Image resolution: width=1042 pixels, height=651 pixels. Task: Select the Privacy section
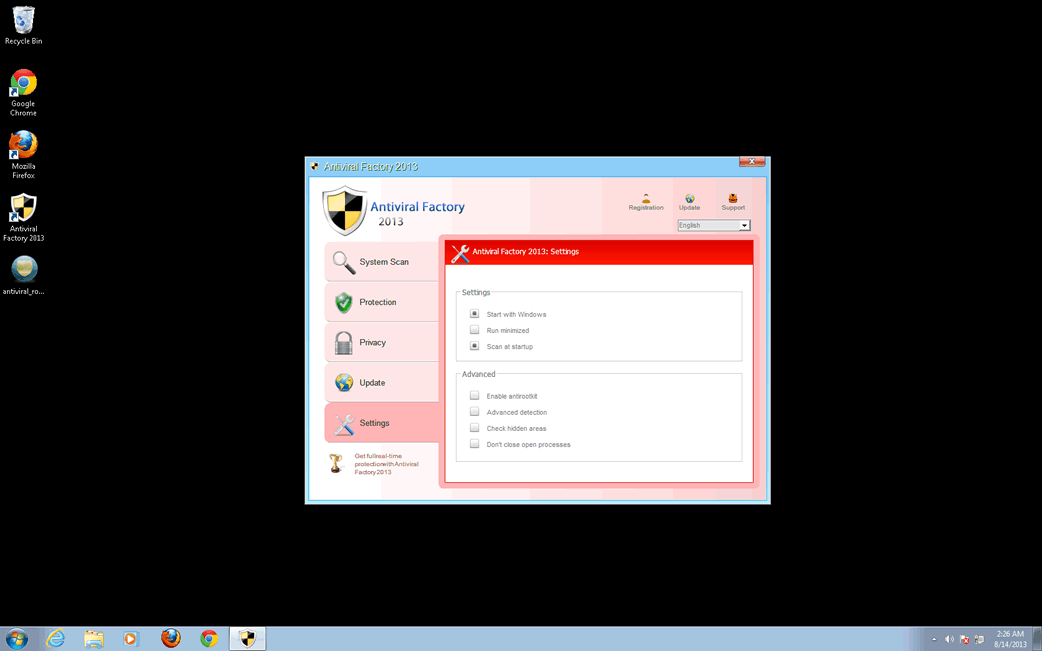[382, 342]
